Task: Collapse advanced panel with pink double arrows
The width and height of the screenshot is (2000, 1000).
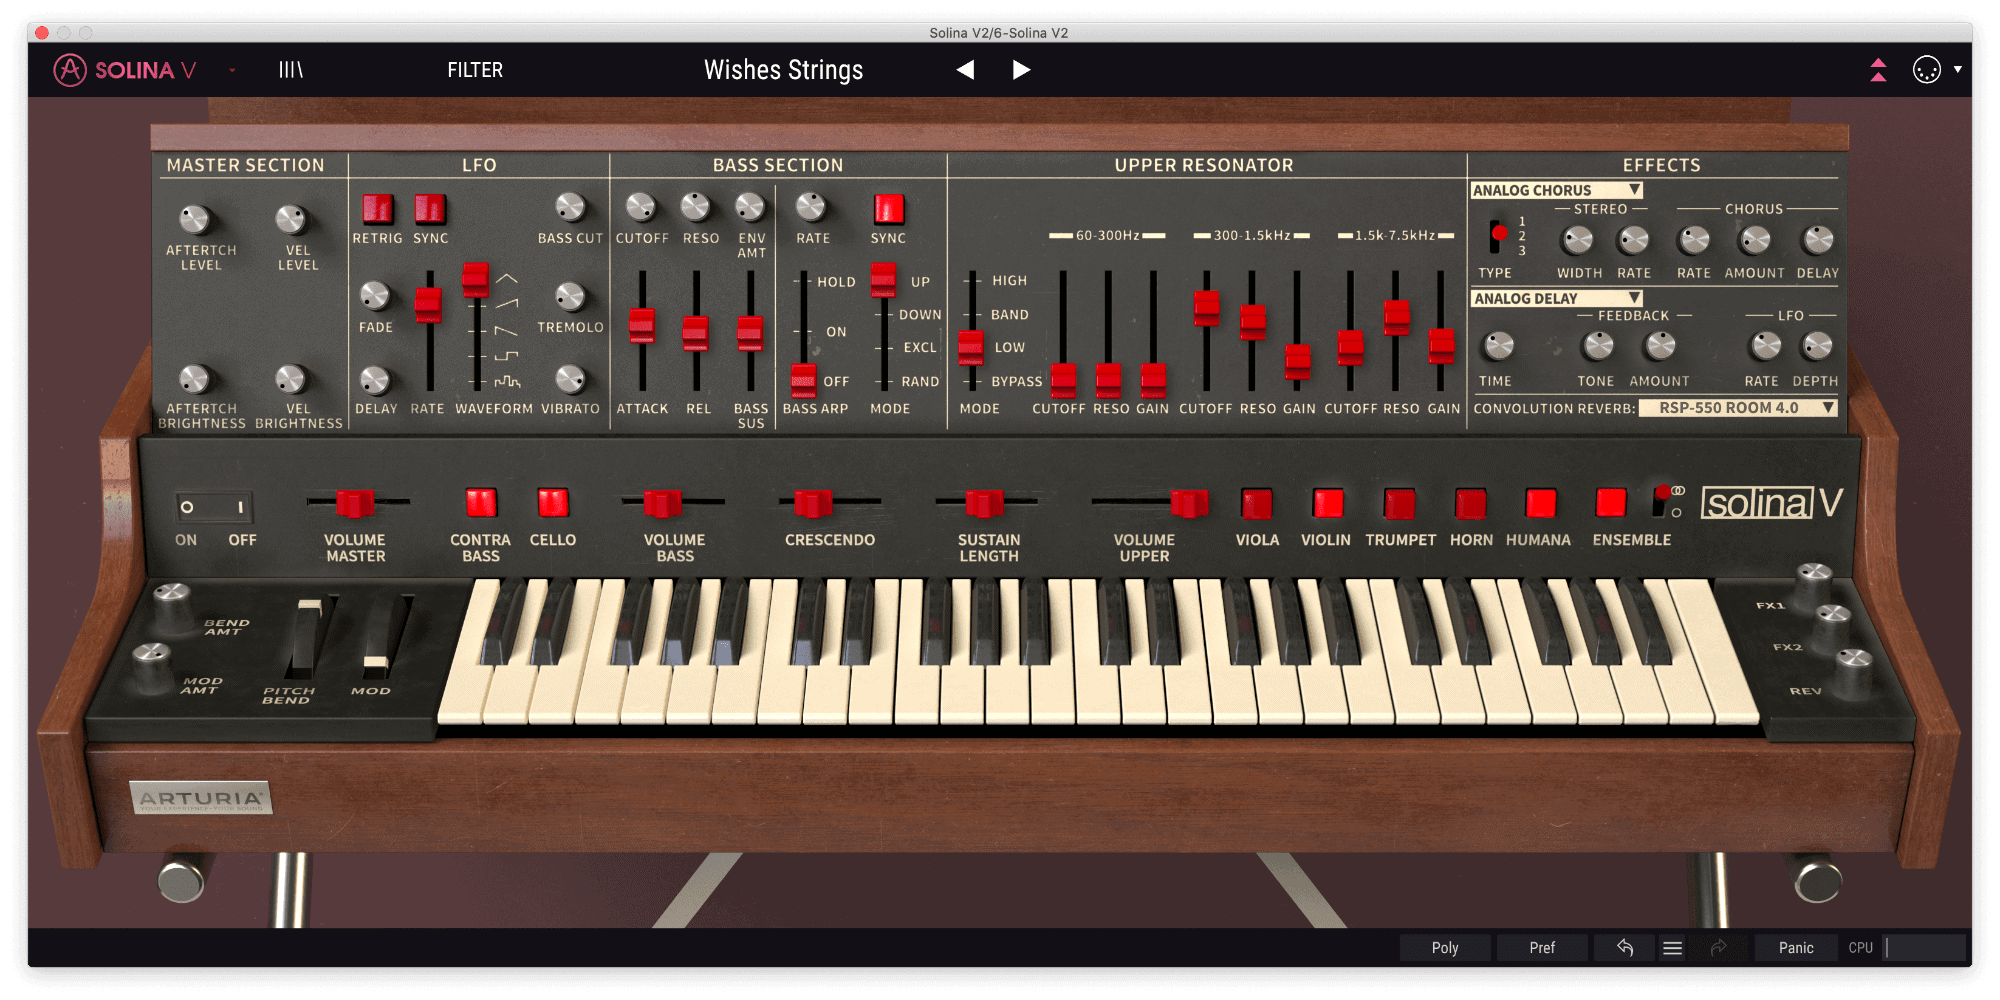Action: (1878, 70)
